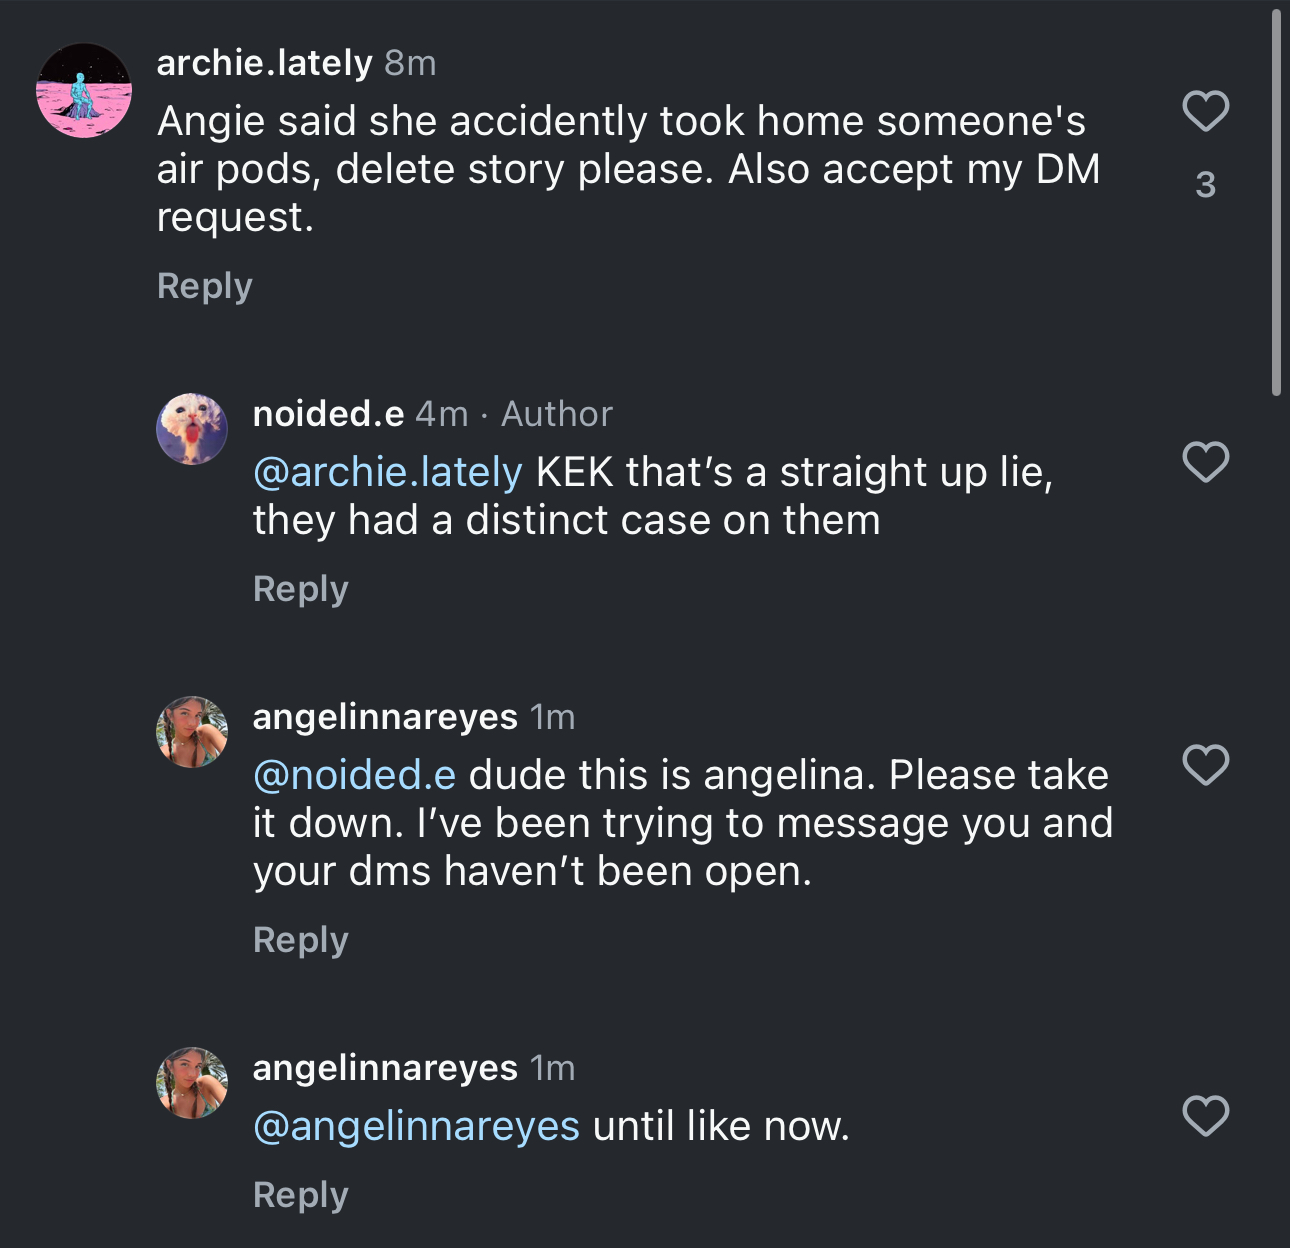Tap avatar beside 'until like now' comment
1290x1248 pixels.
click(x=192, y=1083)
